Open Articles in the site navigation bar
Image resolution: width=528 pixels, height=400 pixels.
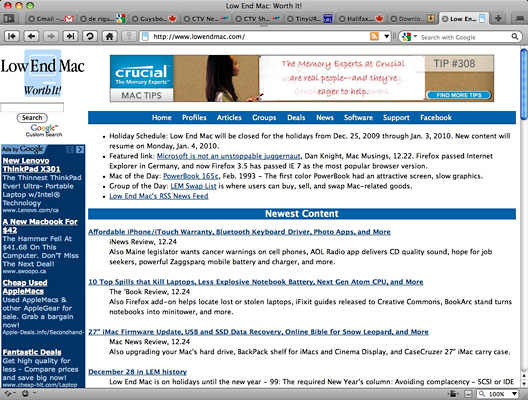(229, 118)
